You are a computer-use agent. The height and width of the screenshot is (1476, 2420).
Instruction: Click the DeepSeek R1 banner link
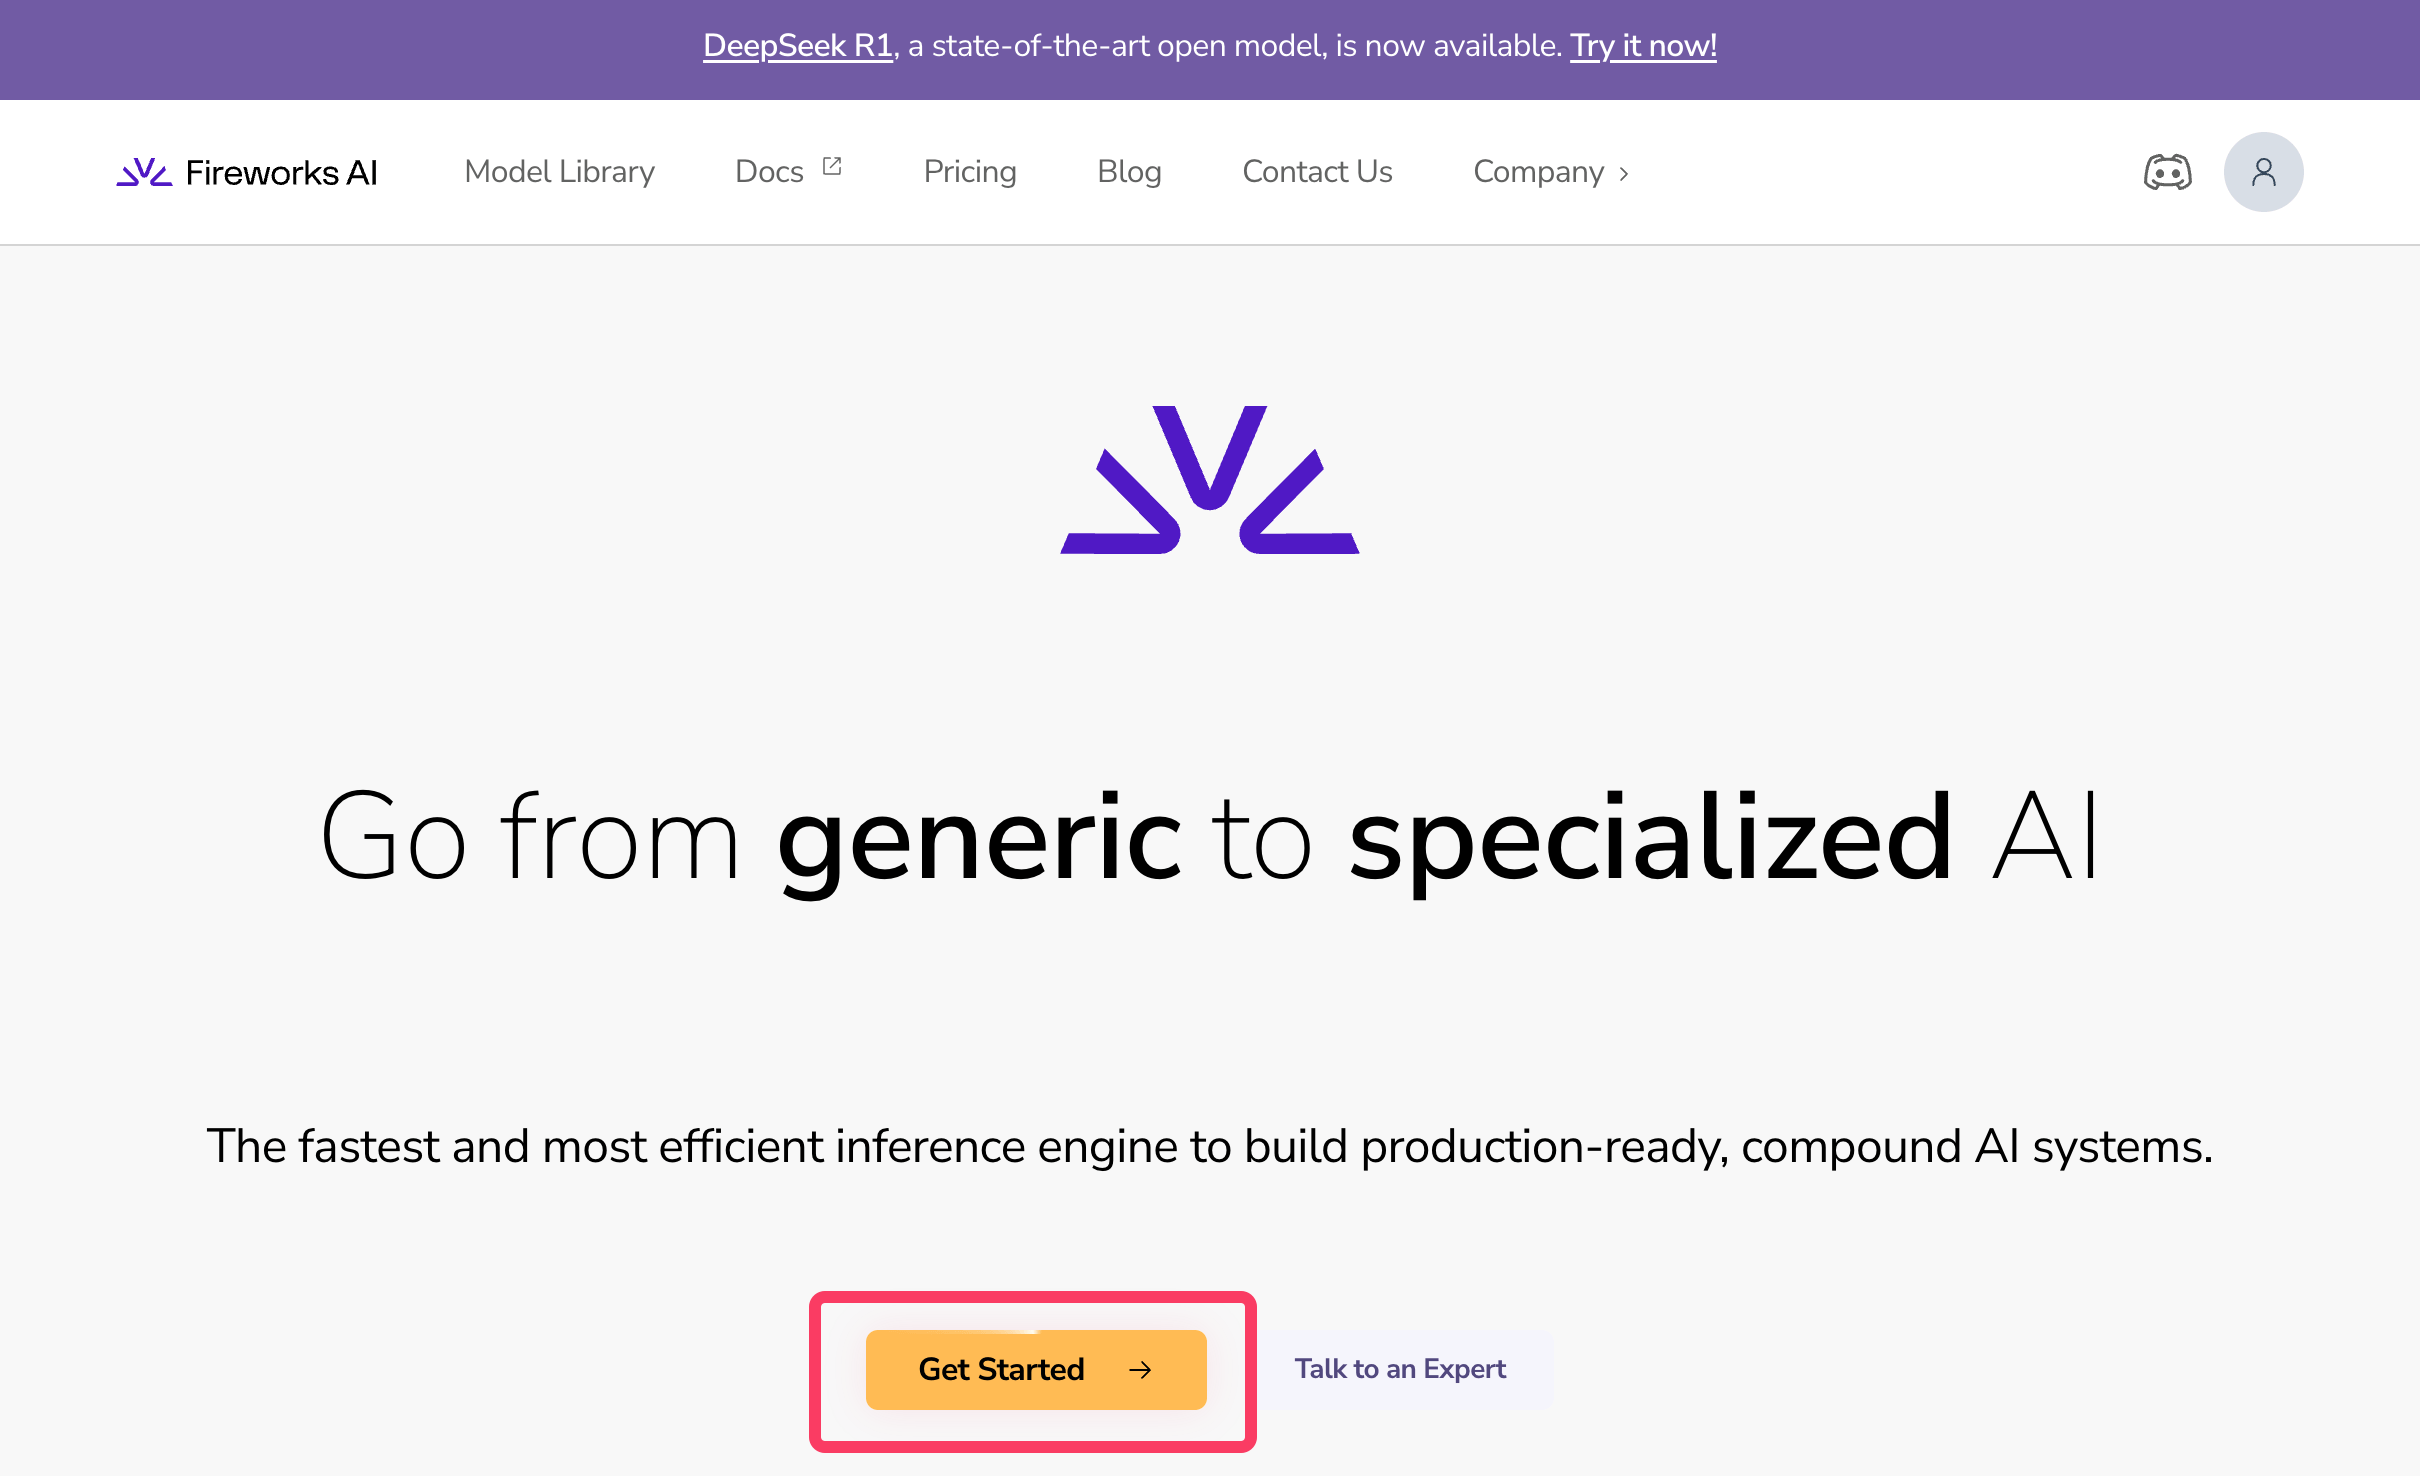tap(797, 46)
